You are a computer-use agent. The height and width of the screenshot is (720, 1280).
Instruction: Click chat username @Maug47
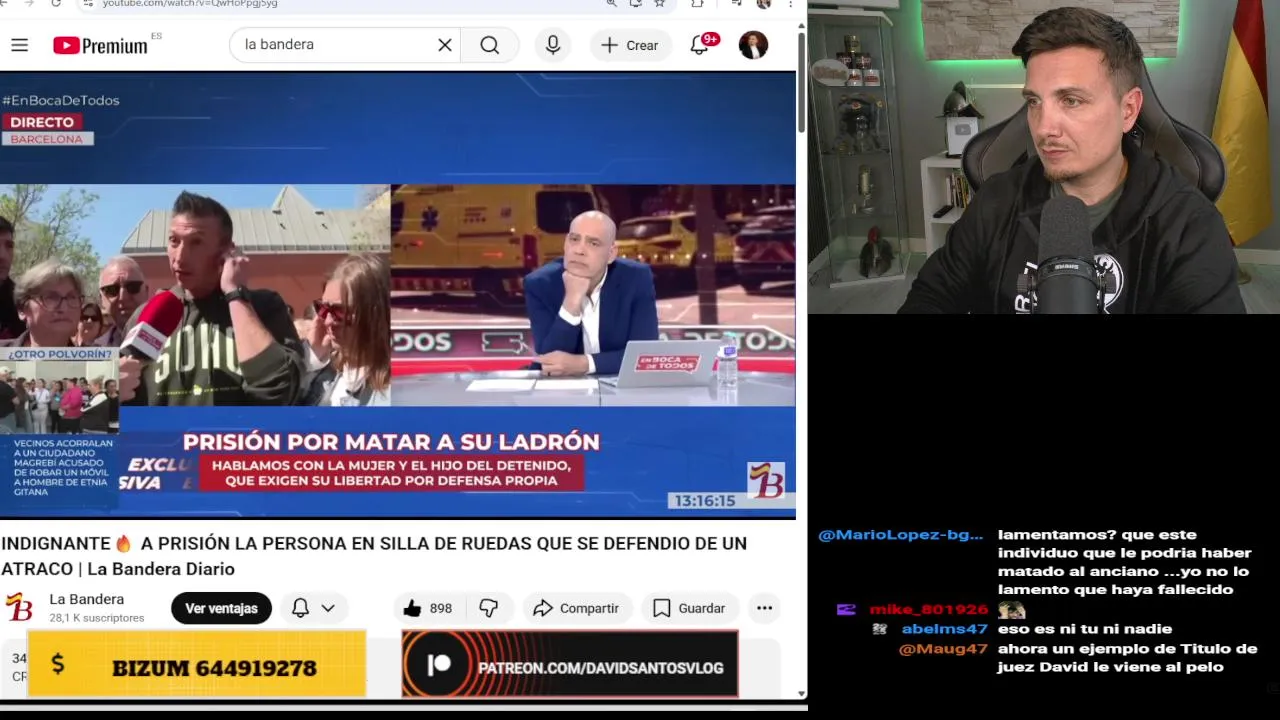(x=943, y=649)
